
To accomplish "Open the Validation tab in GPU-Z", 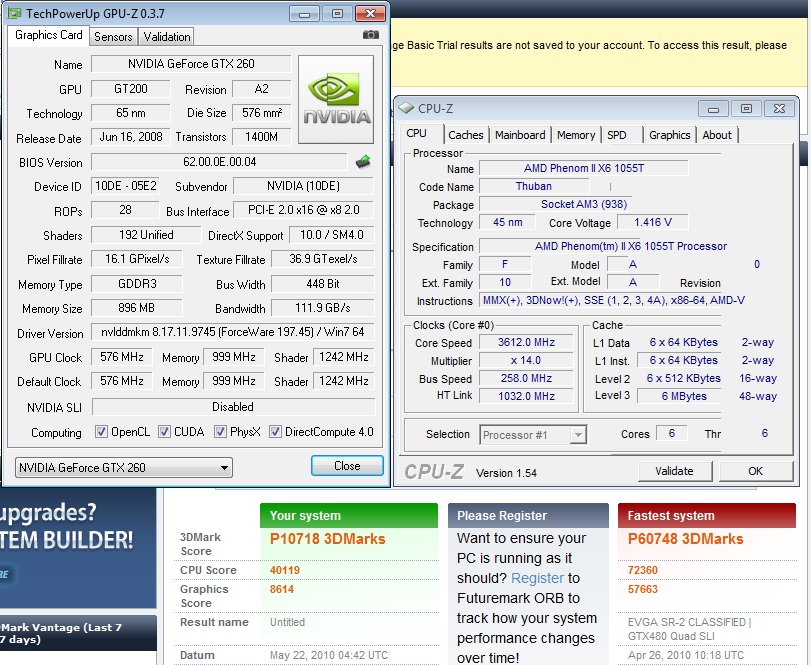I will [167, 37].
